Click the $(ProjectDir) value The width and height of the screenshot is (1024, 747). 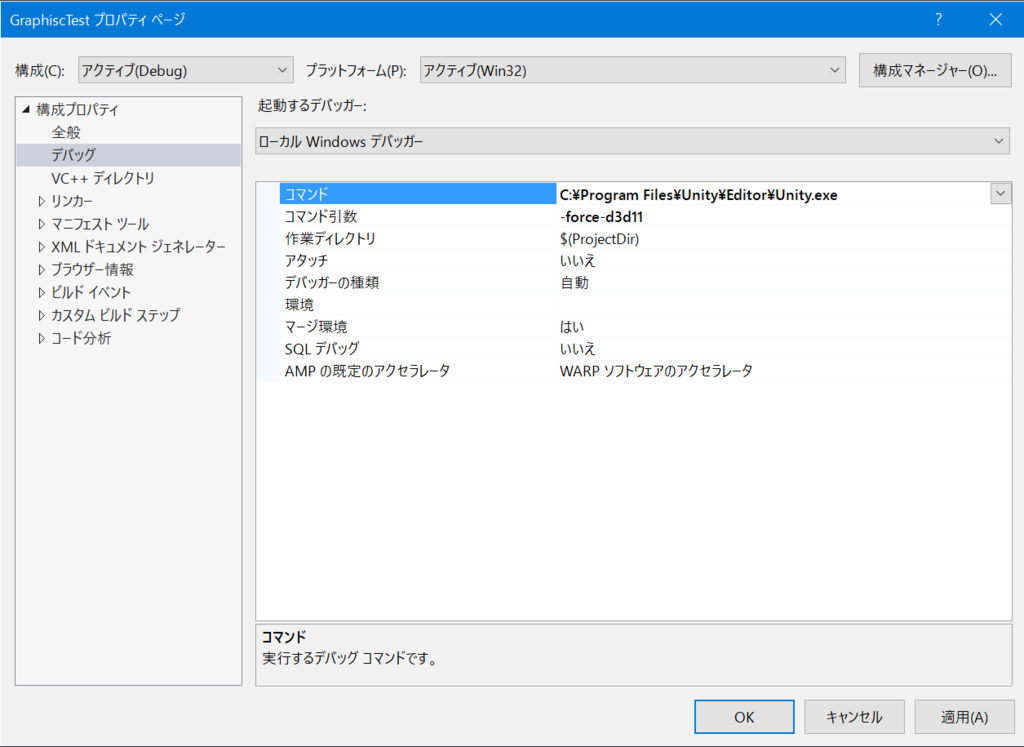click(x=600, y=239)
